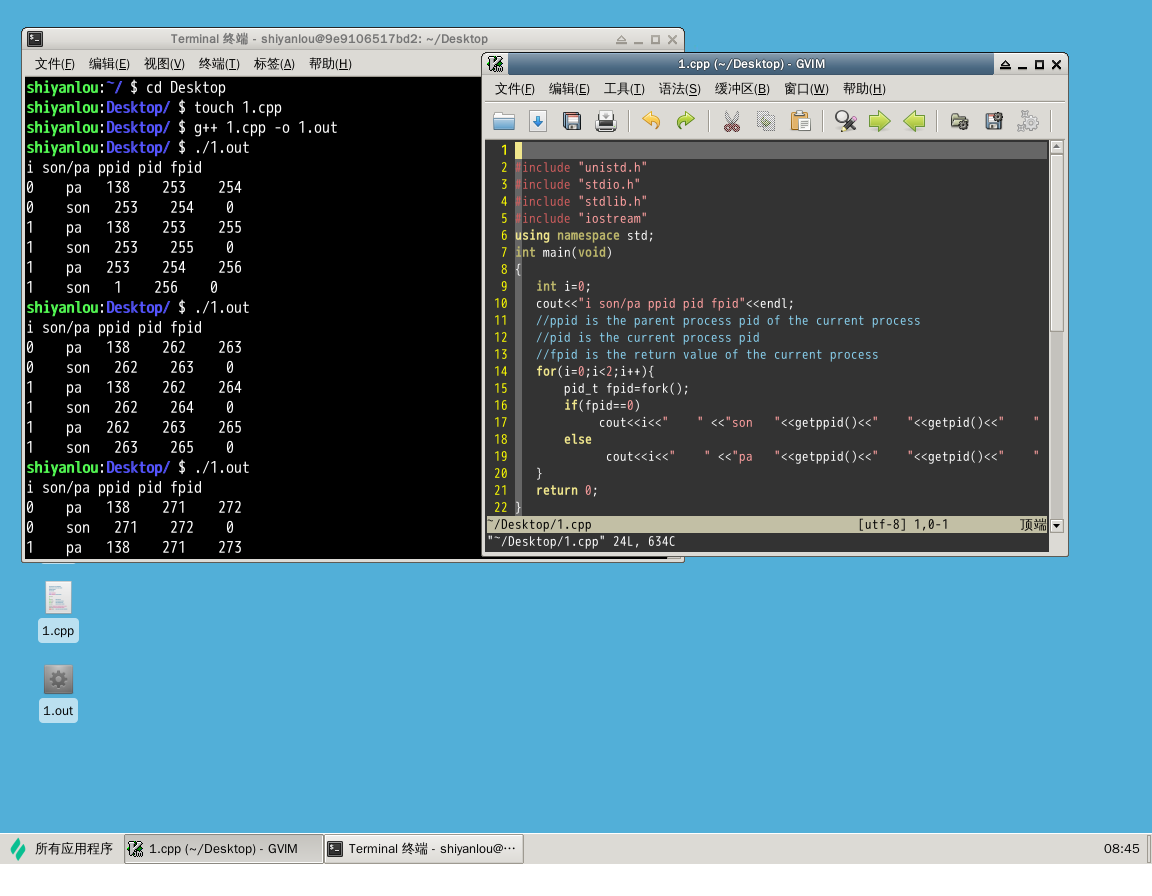Click the Load Session folder-gear icon
The image size is (1152, 896).
click(x=959, y=122)
